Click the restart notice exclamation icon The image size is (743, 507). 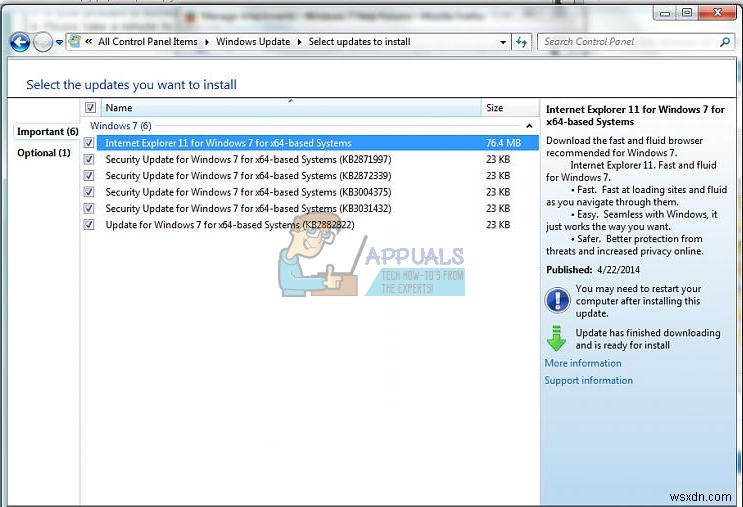tap(557, 300)
